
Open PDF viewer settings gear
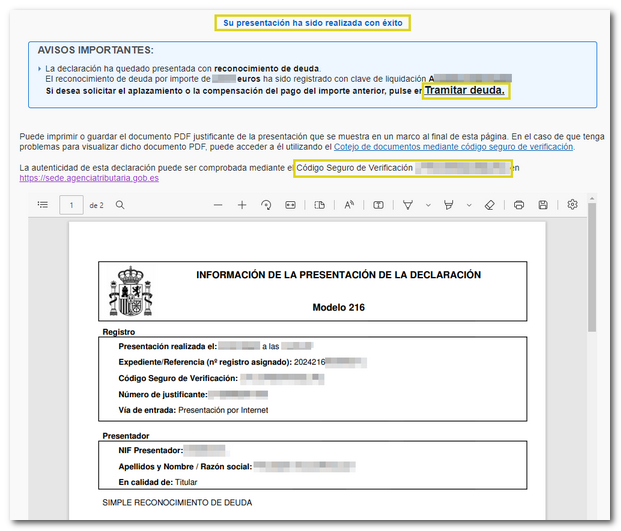pyautogui.click(x=572, y=205)
